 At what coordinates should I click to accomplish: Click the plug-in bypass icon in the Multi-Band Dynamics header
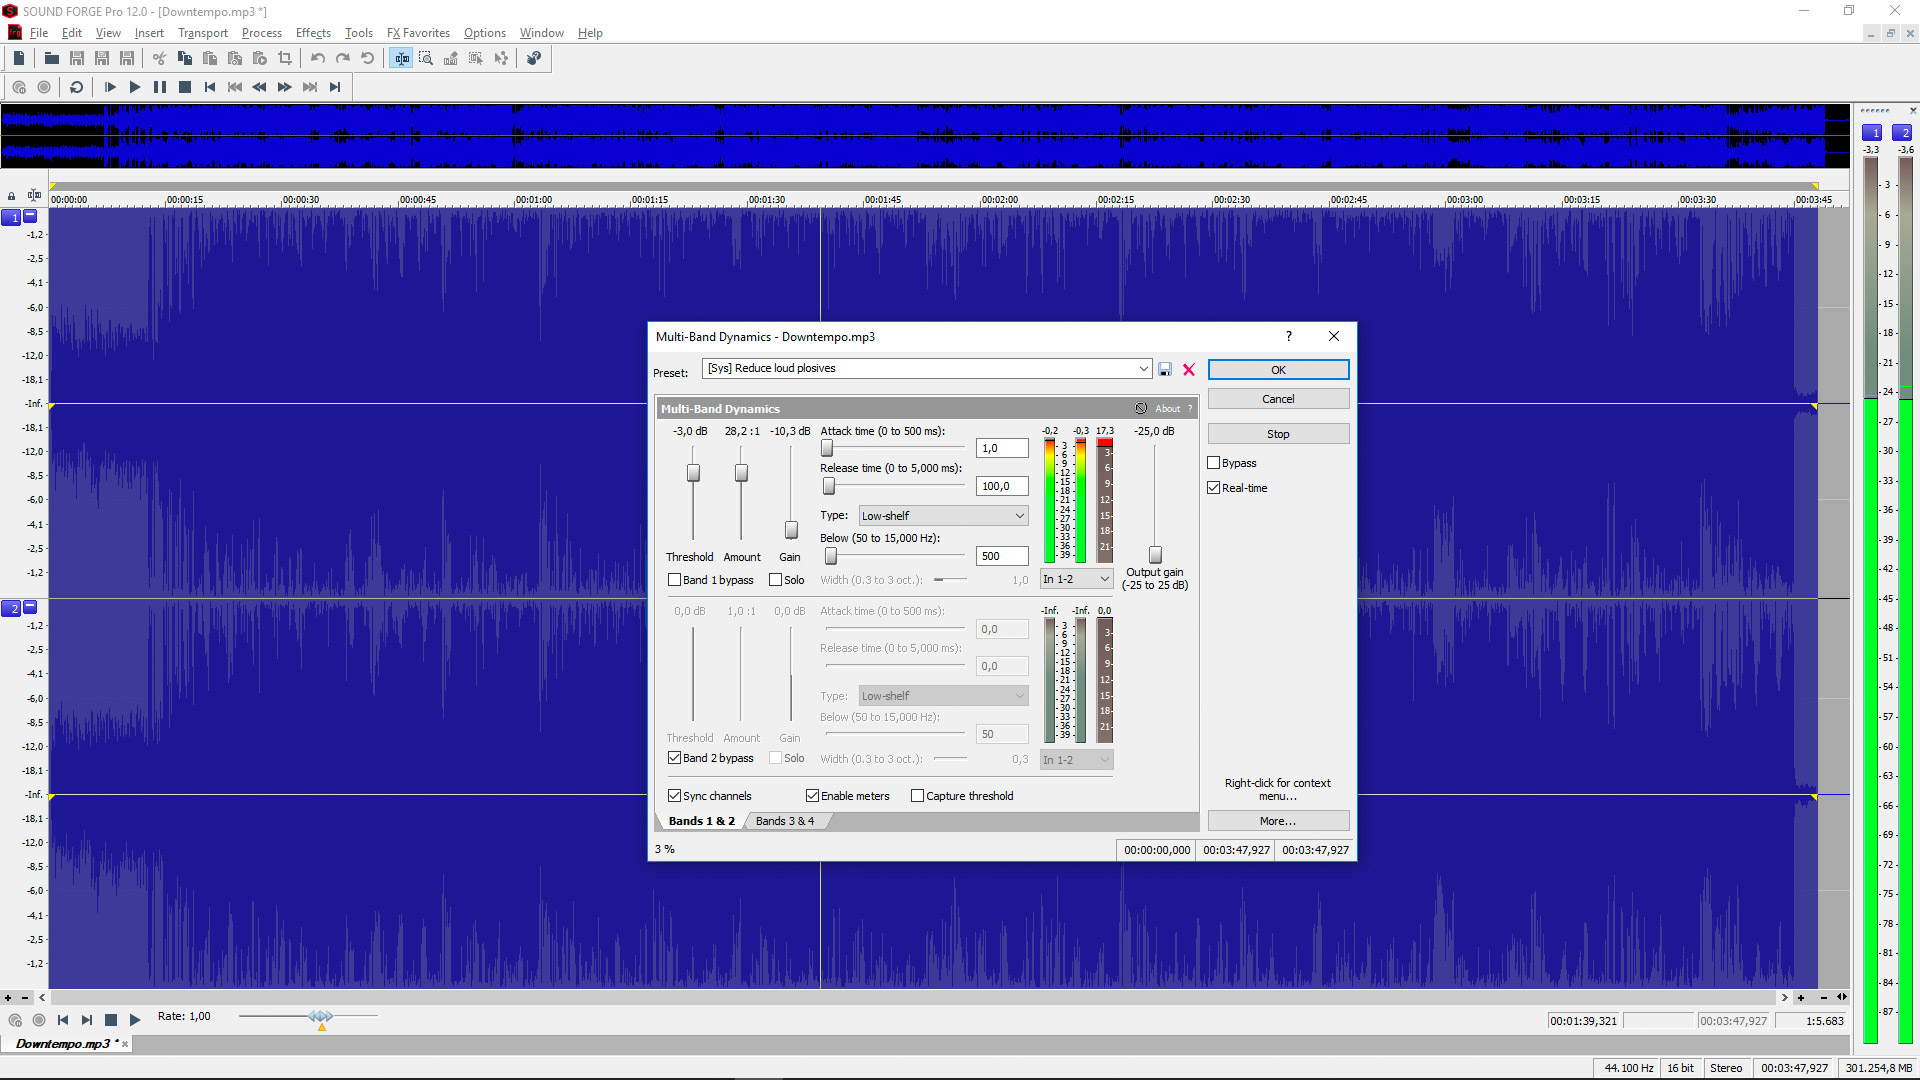[x=1141, y=408]
